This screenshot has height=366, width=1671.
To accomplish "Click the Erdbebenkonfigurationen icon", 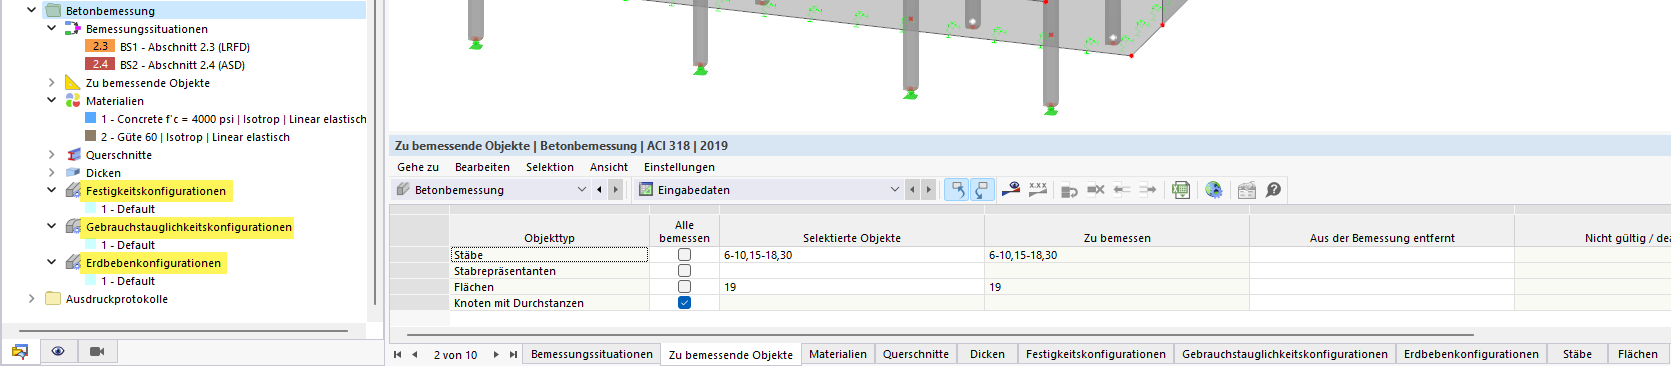I will tap(73, 262).
